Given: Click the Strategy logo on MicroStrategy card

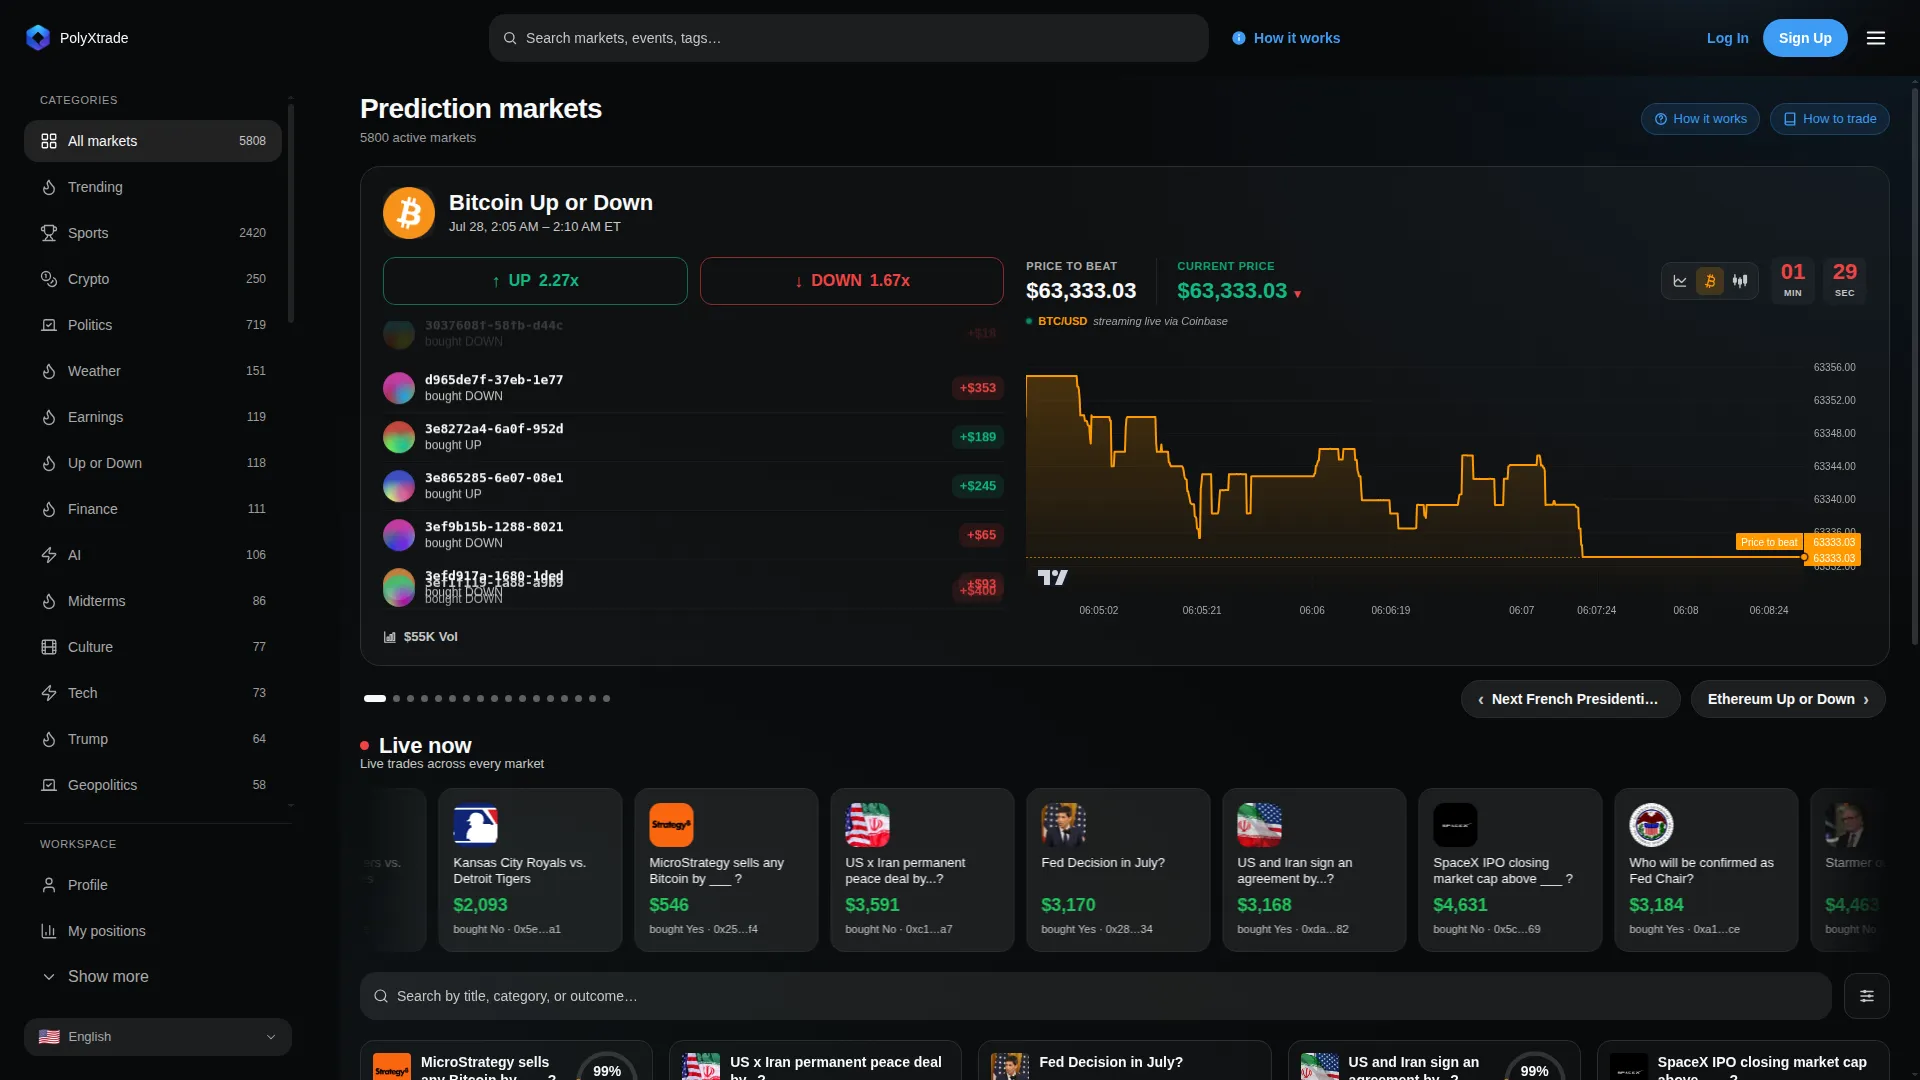Looking at the screenshot, I should [x=671, y=825].
